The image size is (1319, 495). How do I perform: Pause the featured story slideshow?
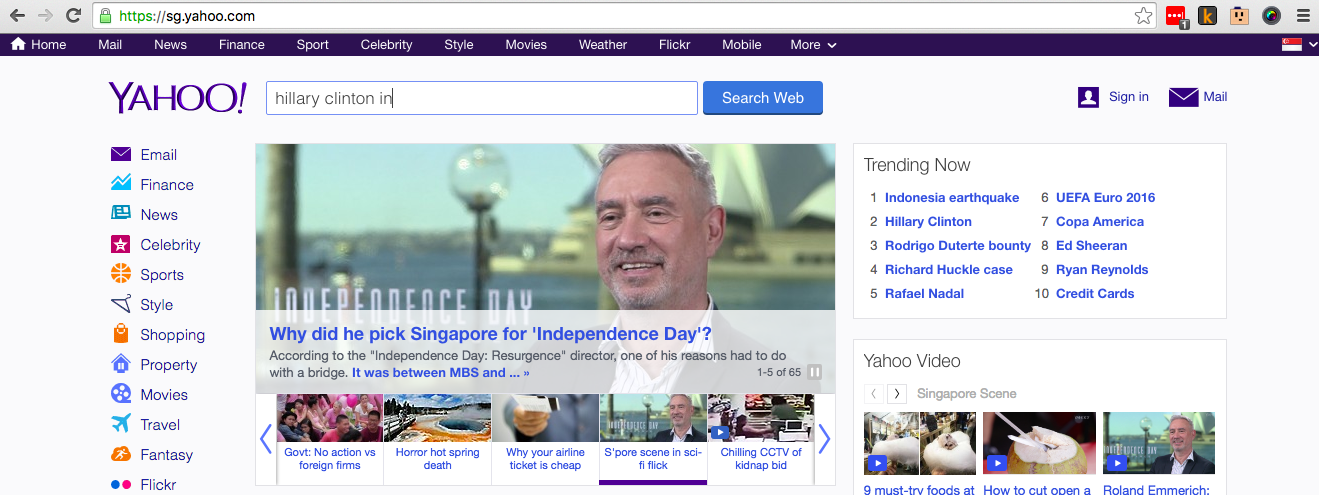point(815,372)
